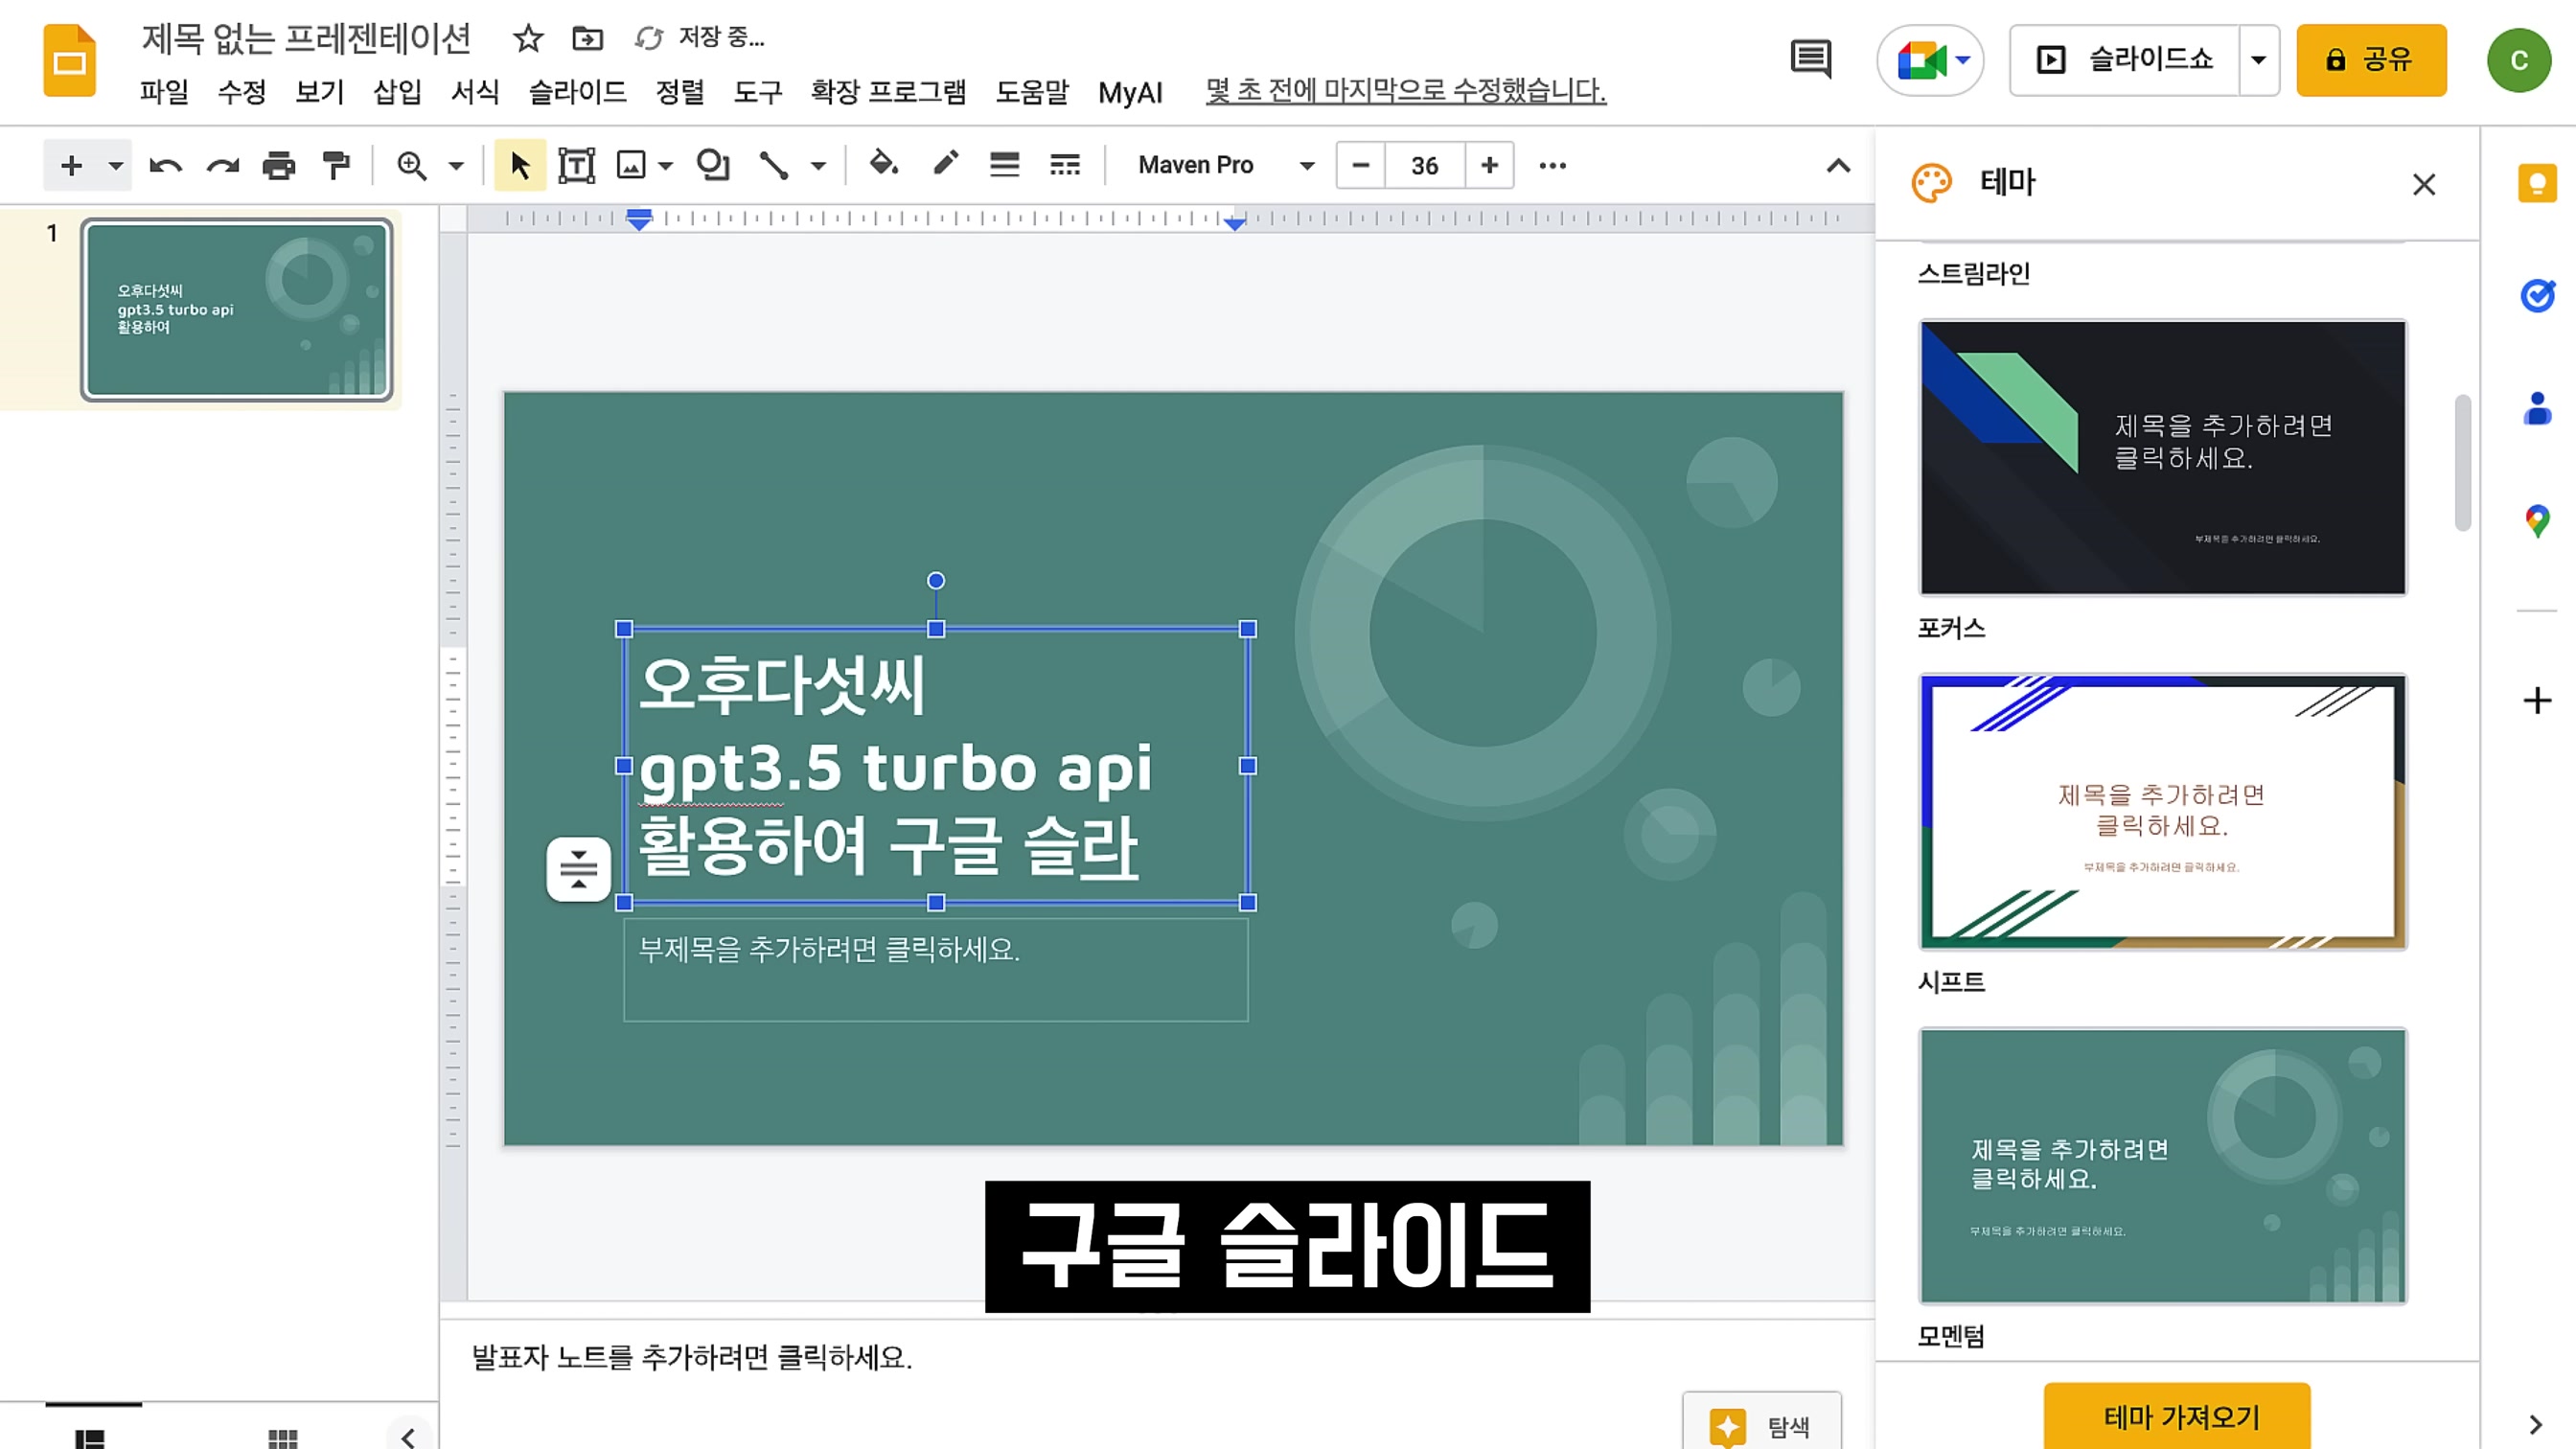The height and width of the screenshot is (1449, 2576).
Task: Open Google Maps in side panel
Action: [x=2537, y=521]
